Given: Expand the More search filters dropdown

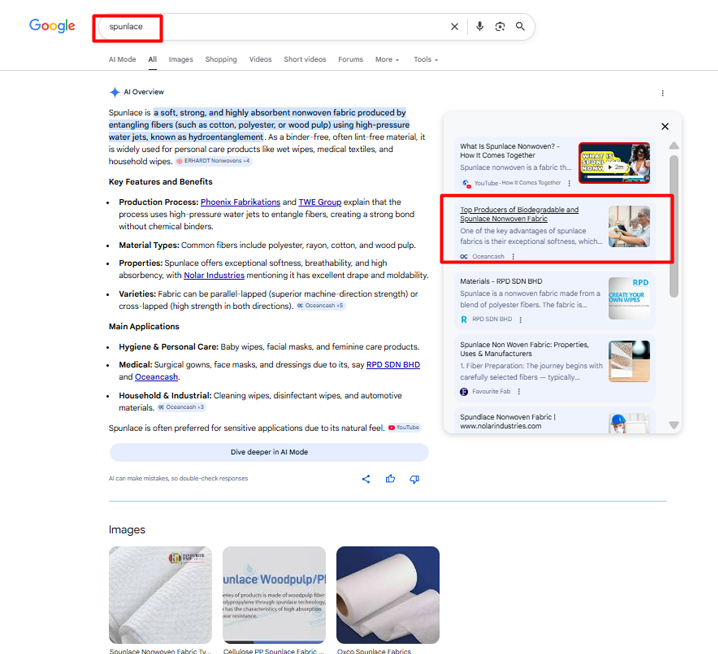Looking at the screenshot, I should click(x=387, y=60).
